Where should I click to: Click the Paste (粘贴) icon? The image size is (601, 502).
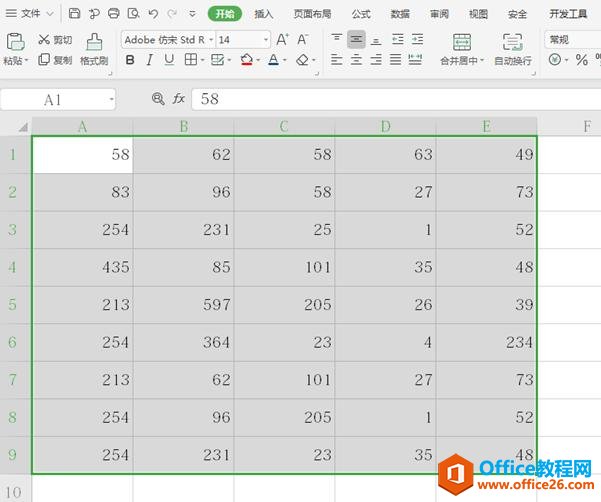click(15, 41)
